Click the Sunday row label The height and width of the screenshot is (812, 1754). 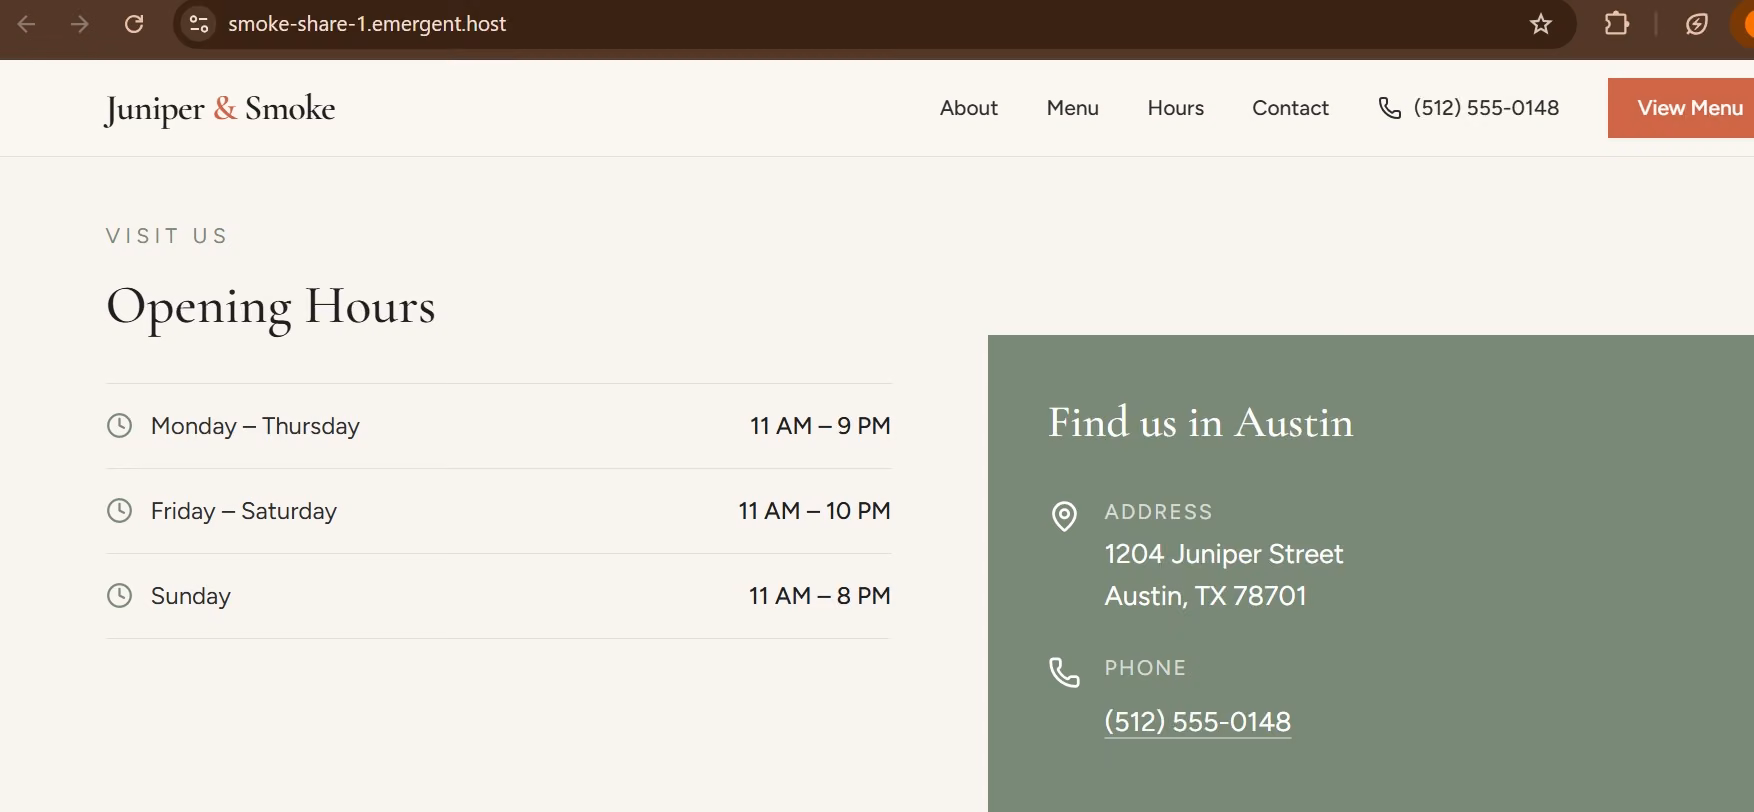[x=191, y=596]
